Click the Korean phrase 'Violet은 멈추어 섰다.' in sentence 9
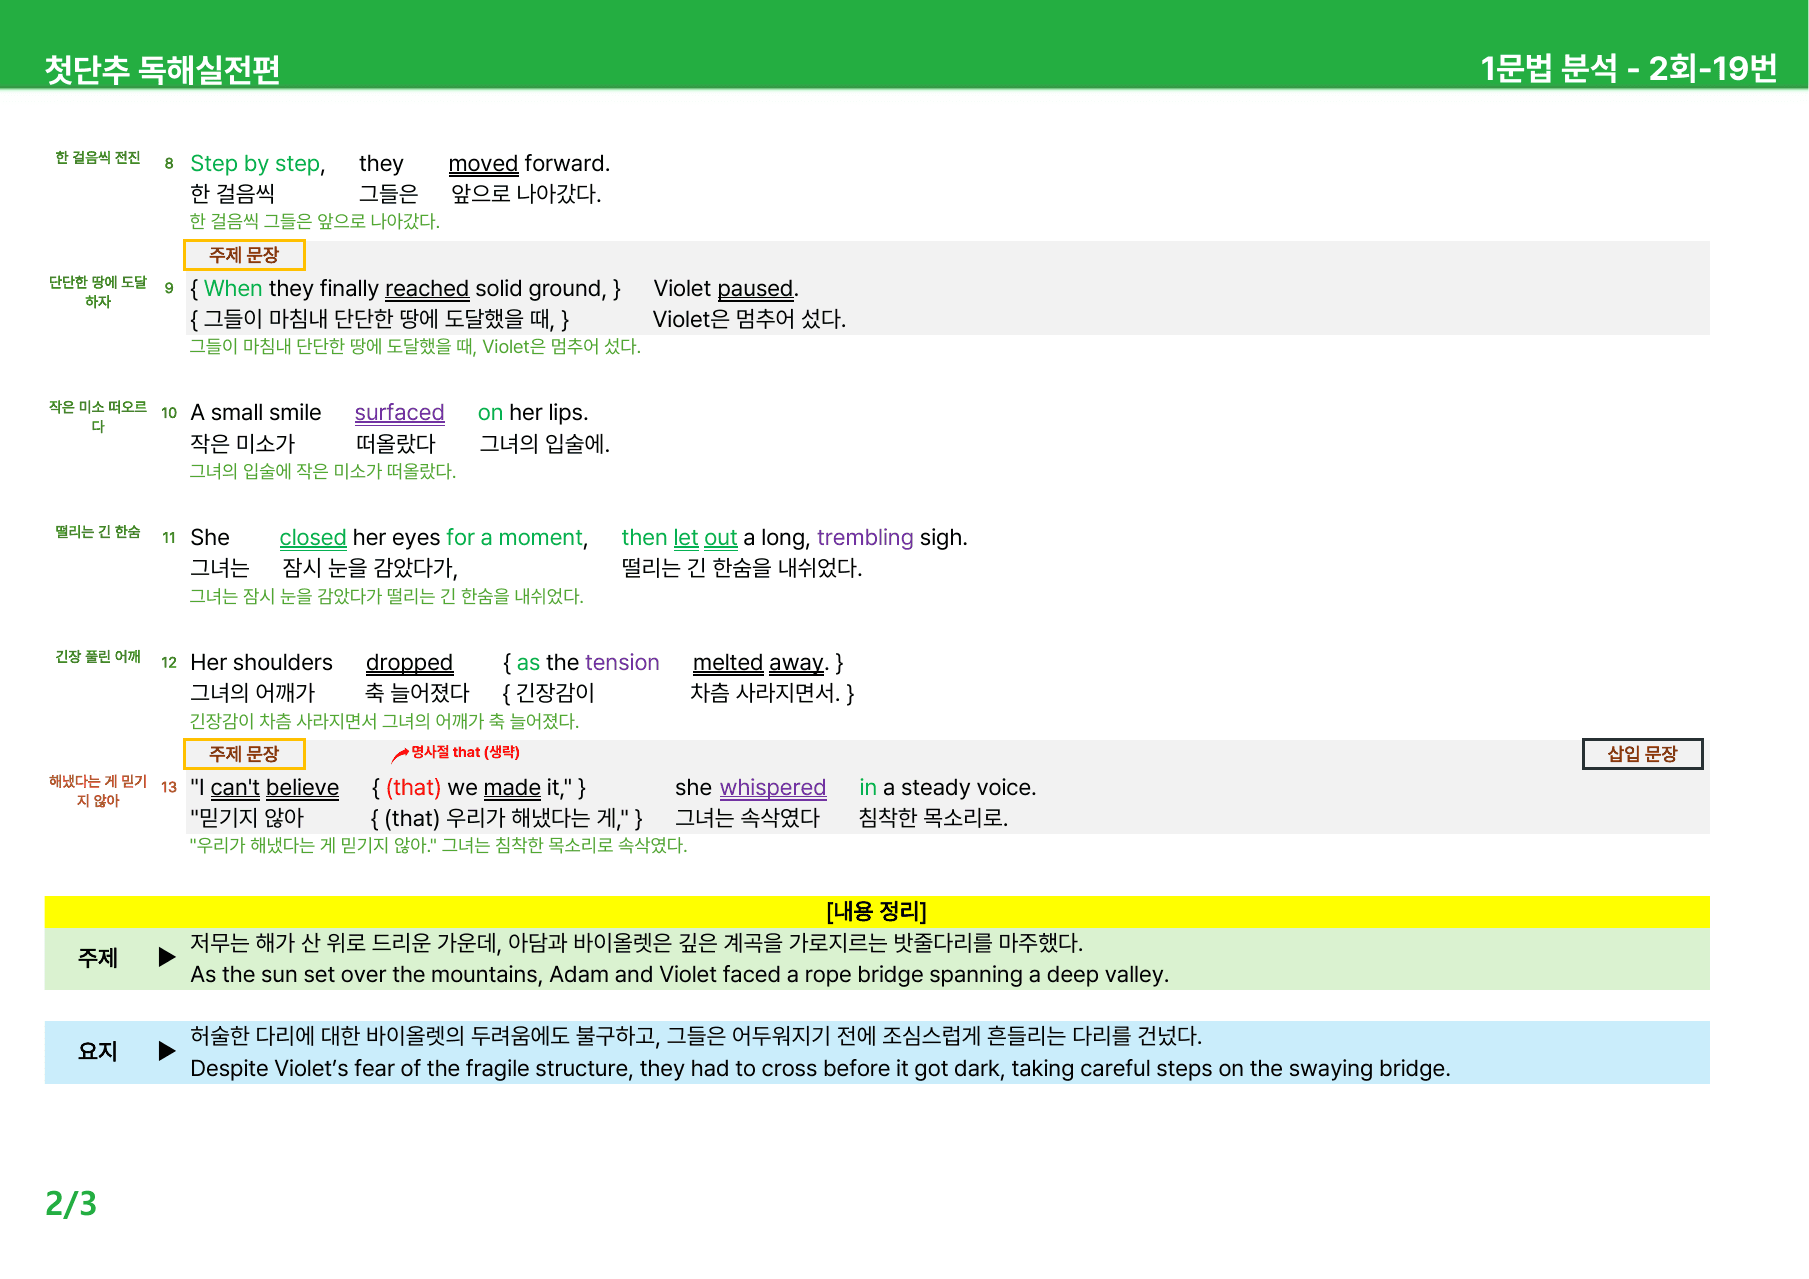 pos(749,319)
